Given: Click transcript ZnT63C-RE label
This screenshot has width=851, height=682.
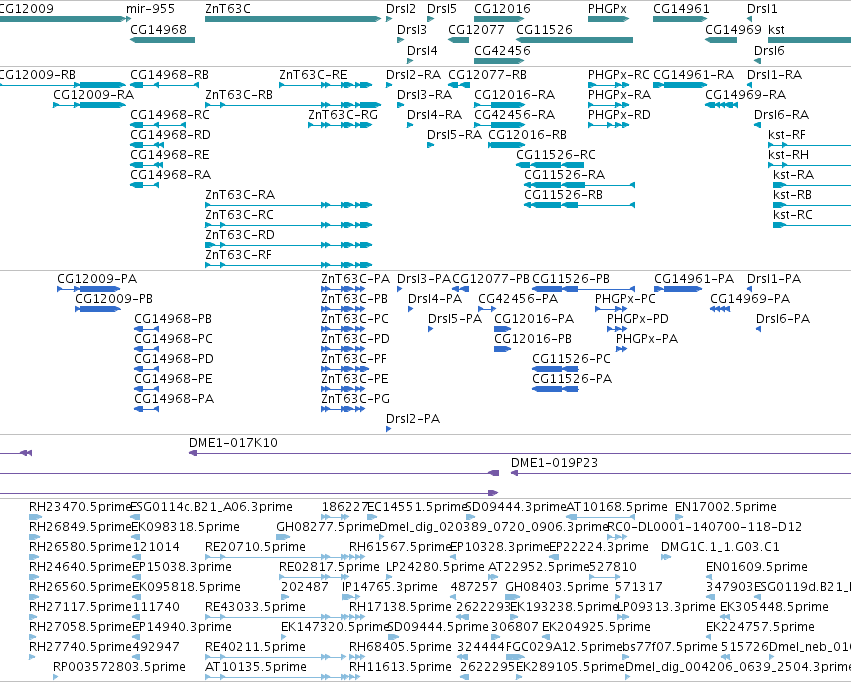Looking at the screenshot, I should tap(313, 74).
